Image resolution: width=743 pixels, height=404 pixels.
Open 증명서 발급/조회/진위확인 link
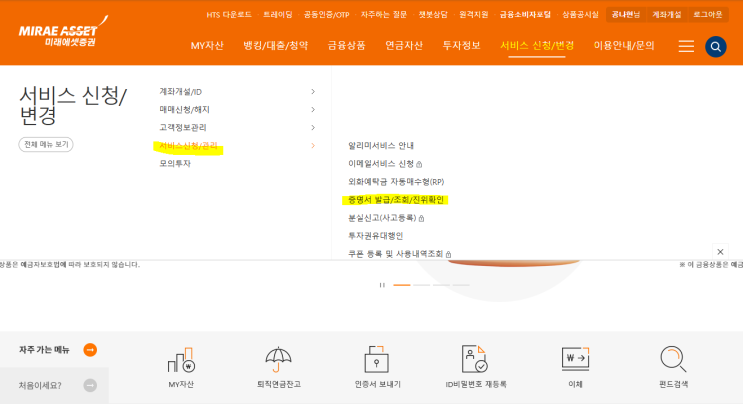pos(396,200)
